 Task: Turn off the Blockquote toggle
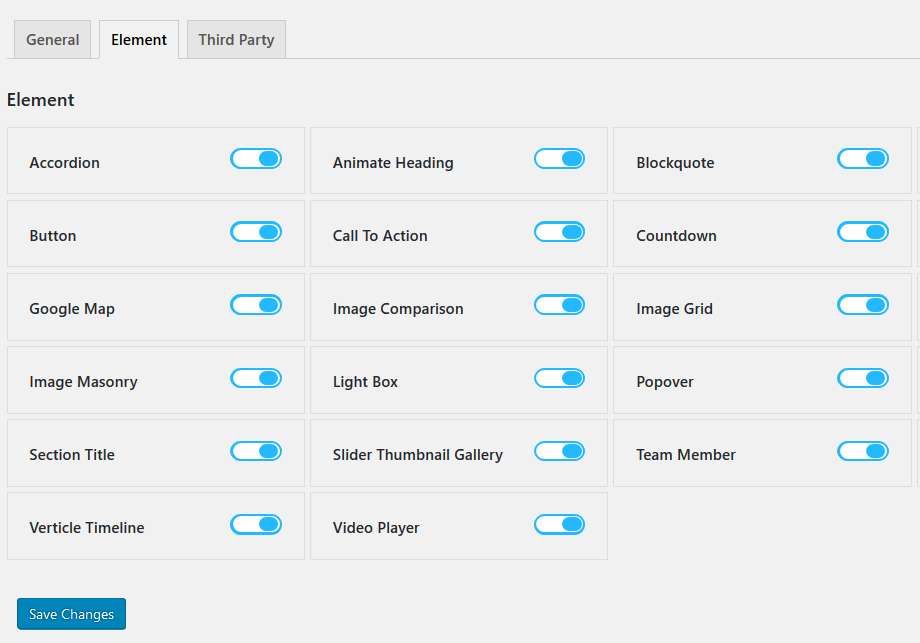click(x=862, y=158)
